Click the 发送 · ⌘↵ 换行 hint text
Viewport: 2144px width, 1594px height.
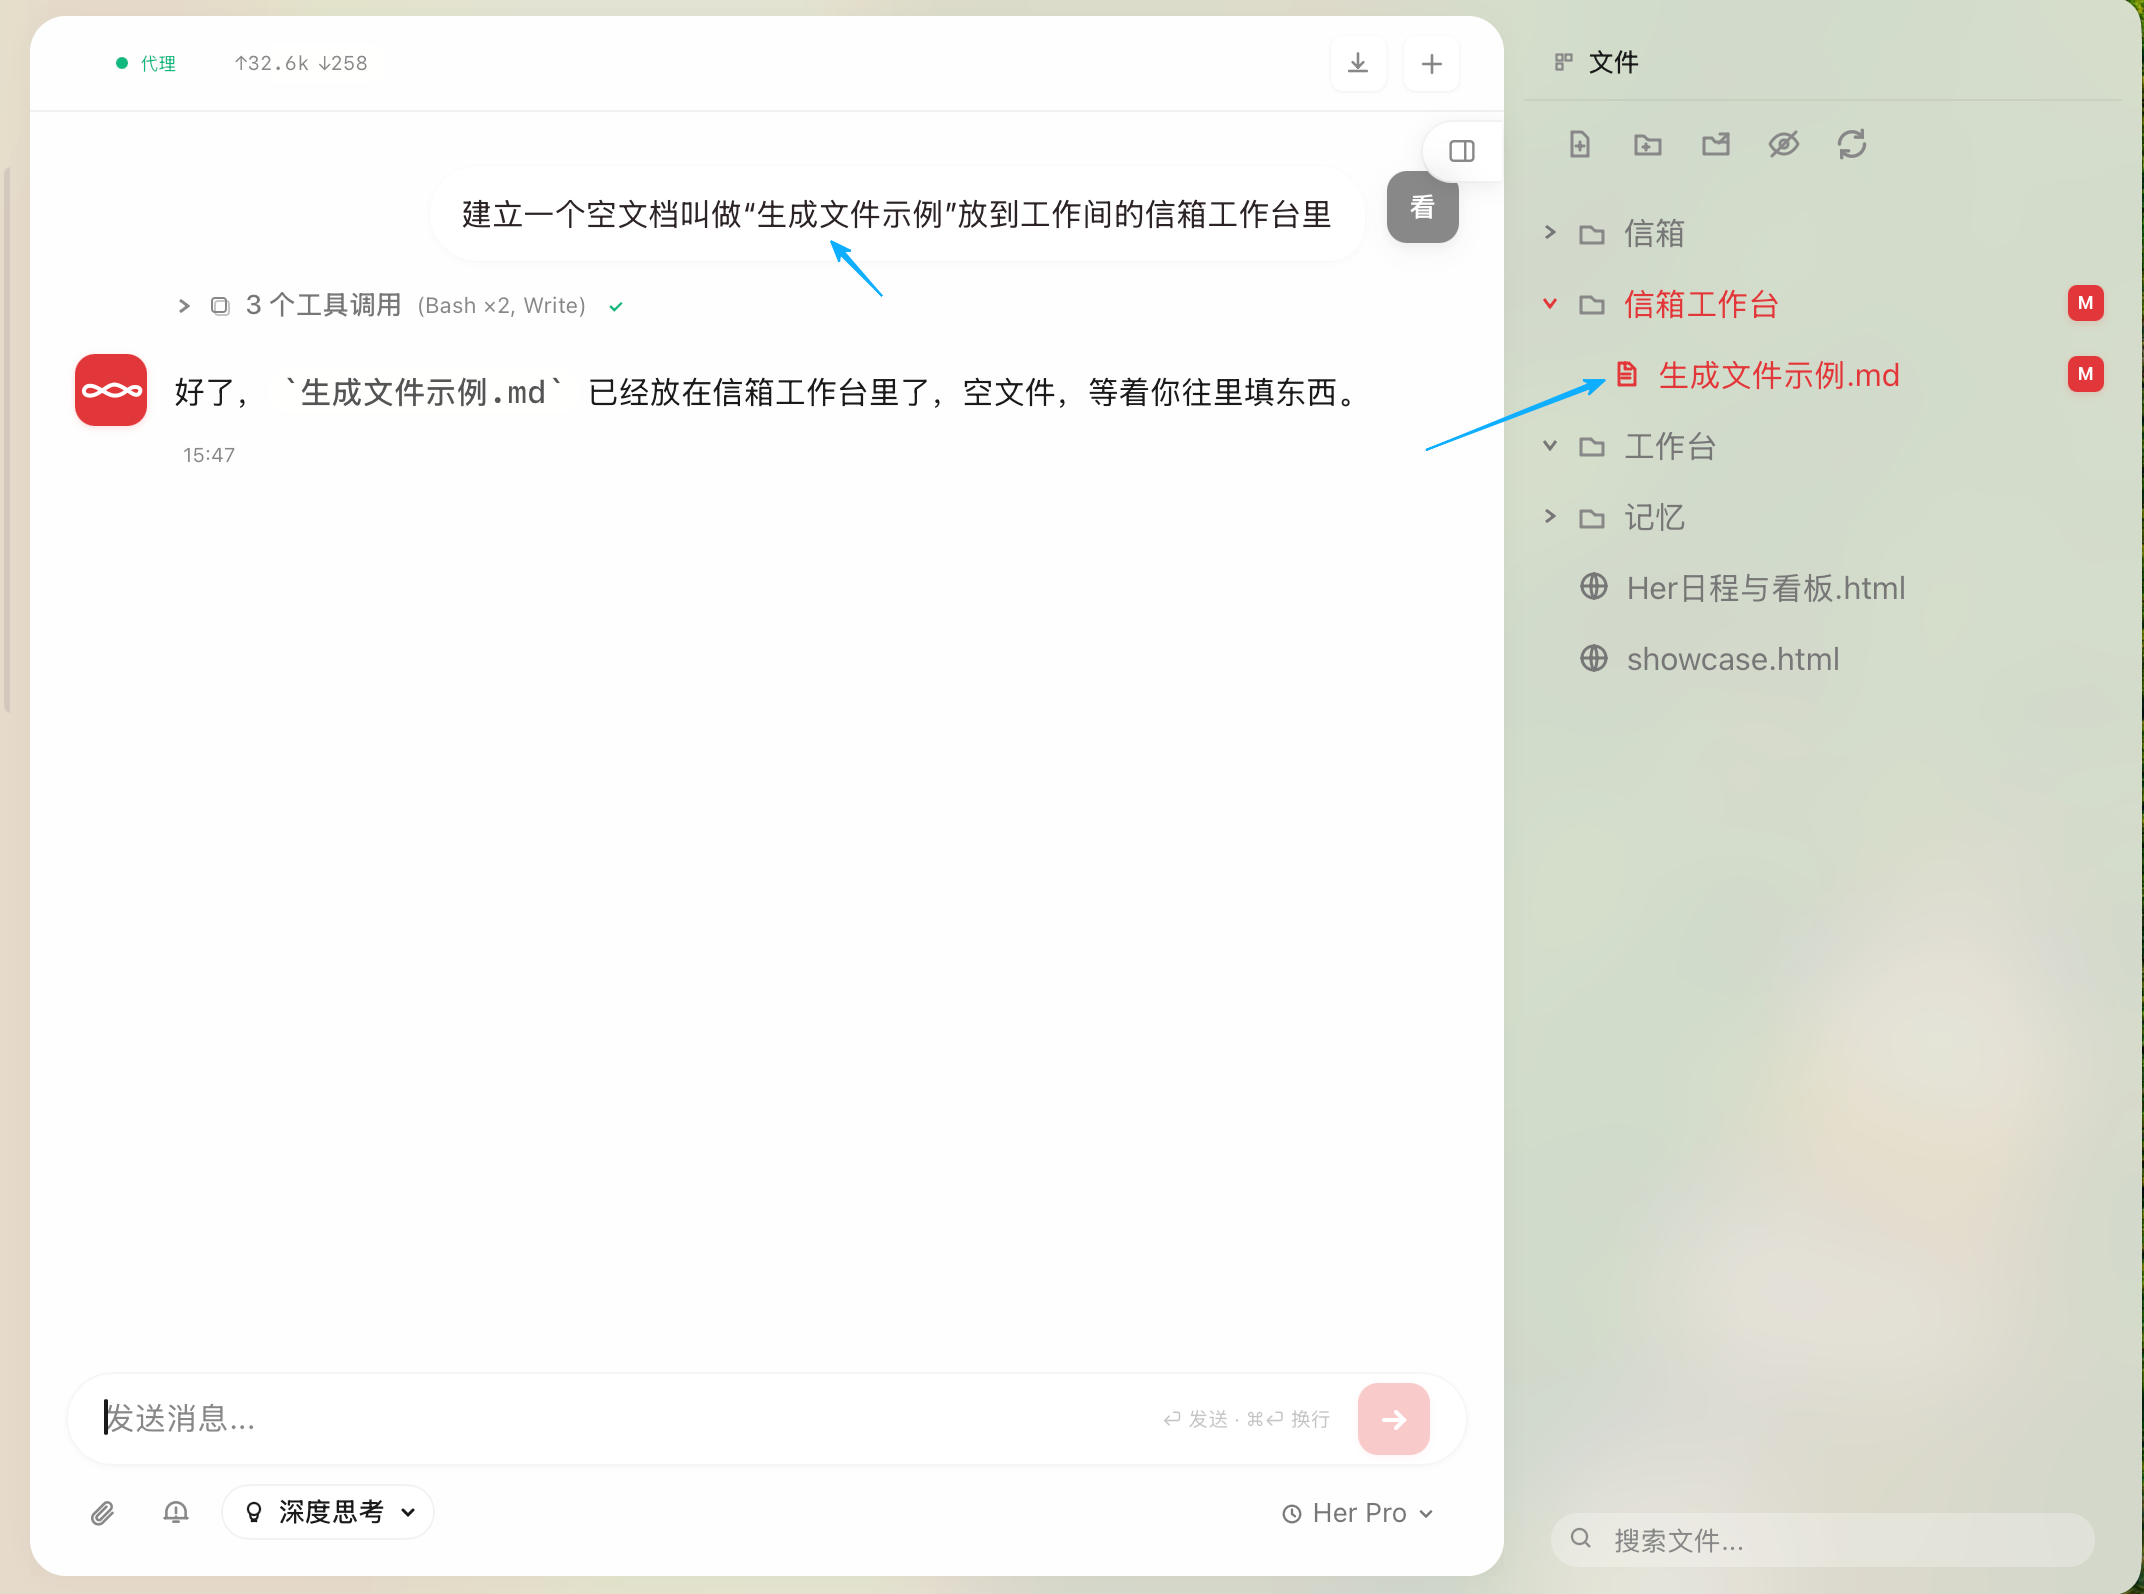[x=1246, y=1419]
